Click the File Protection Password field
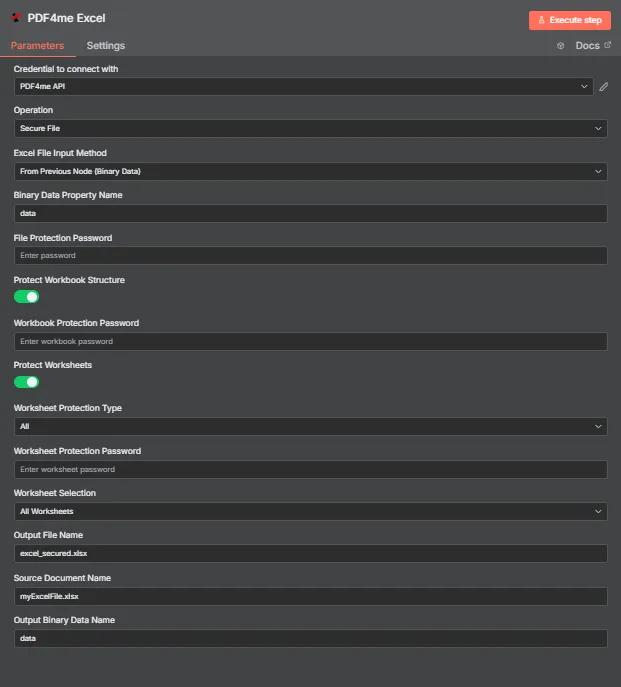Viewport: 621px width, 687px height. [x=311, y=255]
